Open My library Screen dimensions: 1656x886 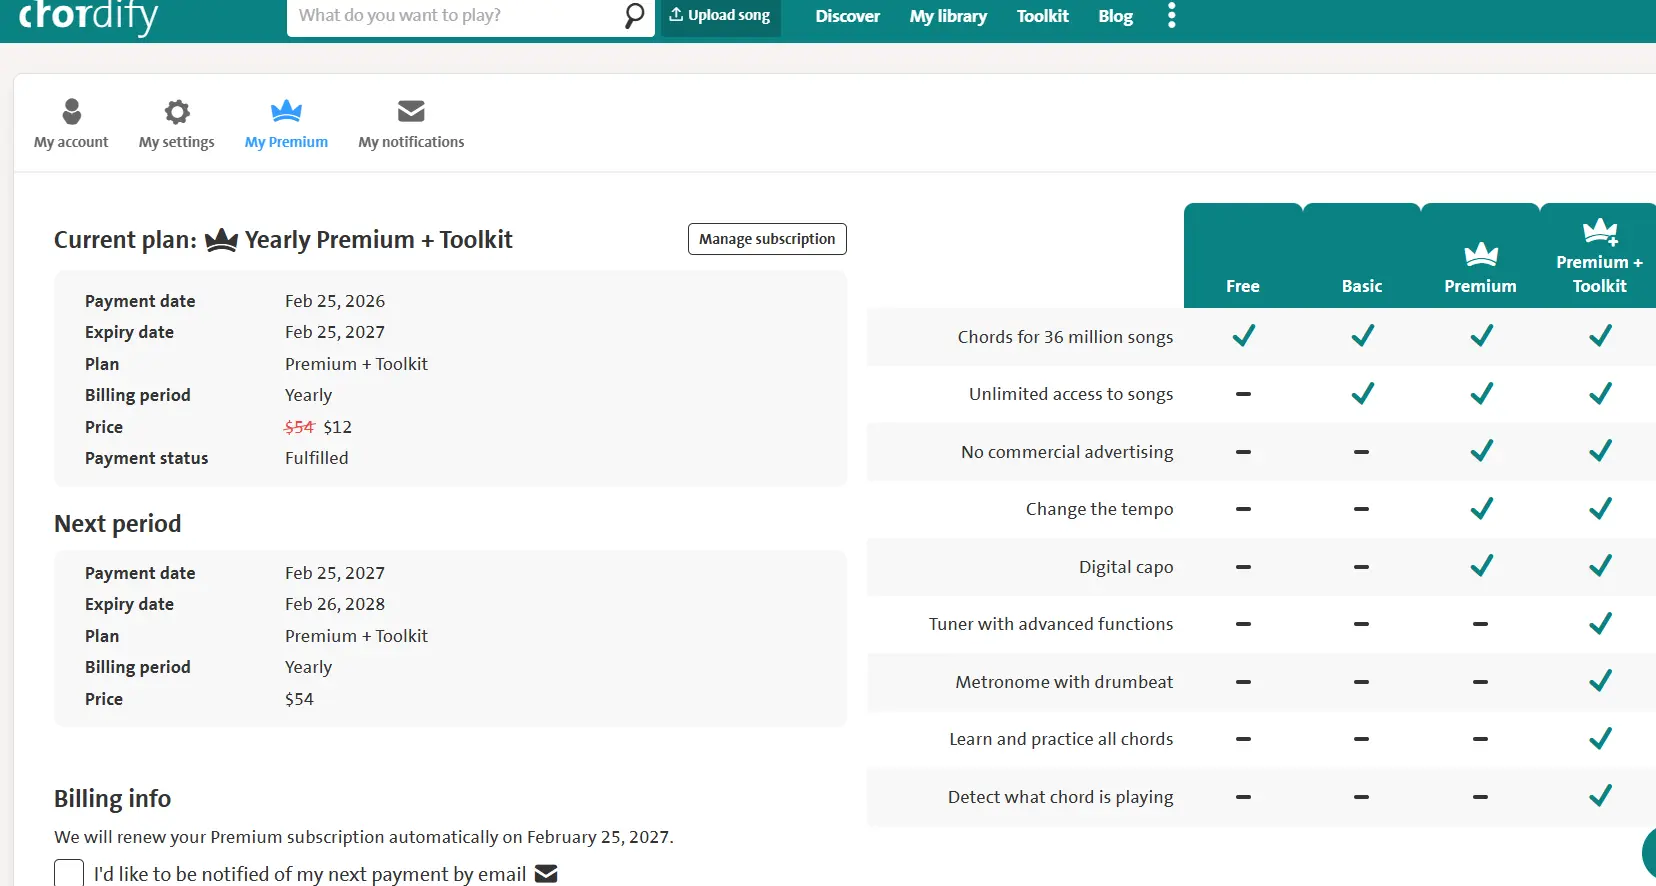click(x=948, y=16)
